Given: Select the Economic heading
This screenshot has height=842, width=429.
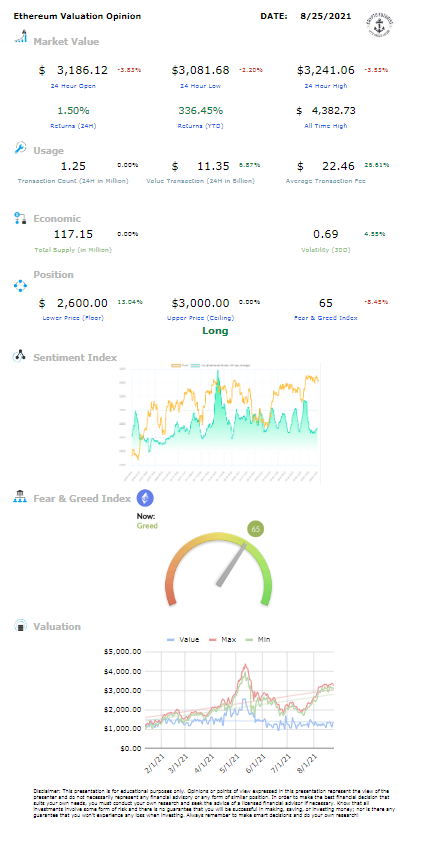Looking at the screenshot, I should (57, 219).
